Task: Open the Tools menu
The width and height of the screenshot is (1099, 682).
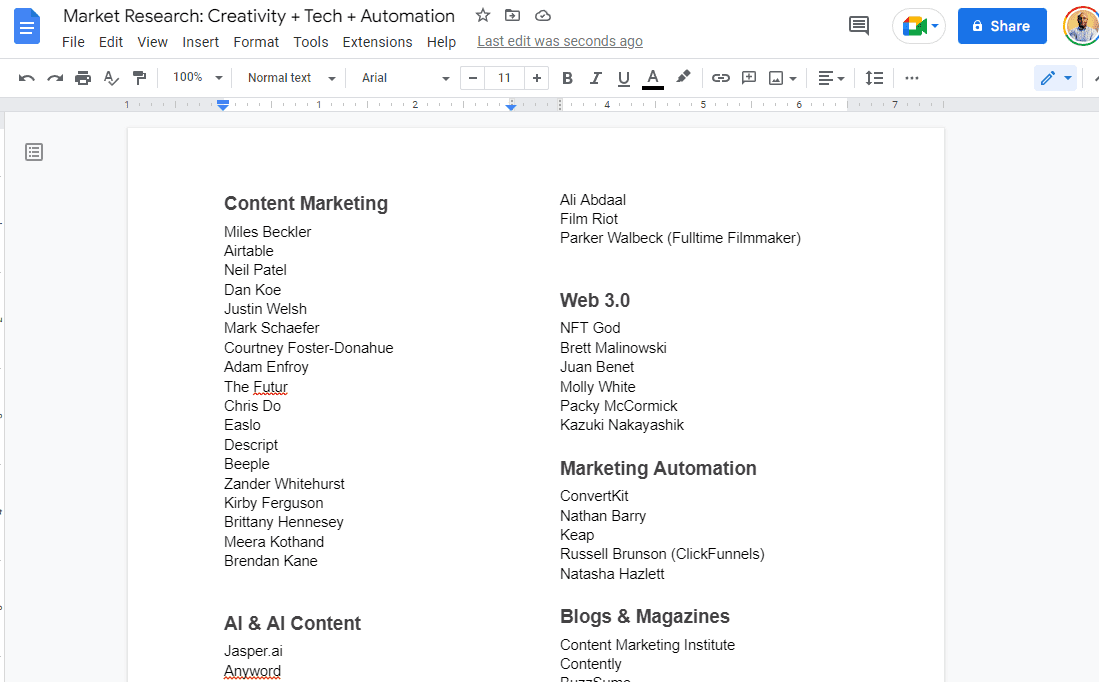Action: click(310, 42)
